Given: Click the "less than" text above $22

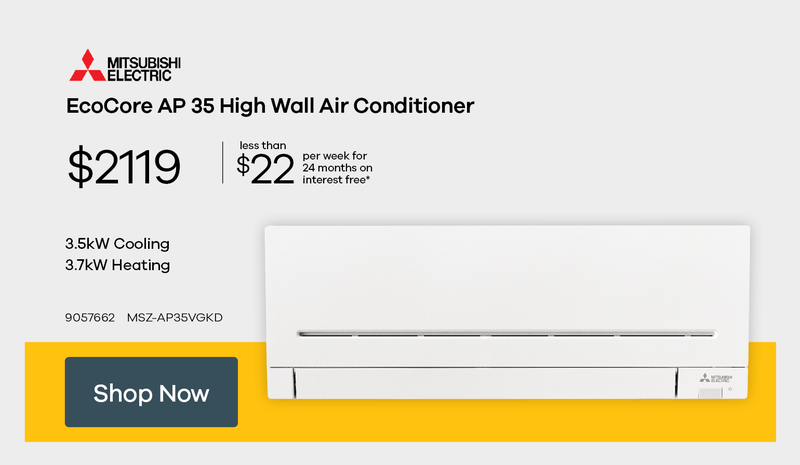Looking at the screenshot, I should (x=263, y=145).
